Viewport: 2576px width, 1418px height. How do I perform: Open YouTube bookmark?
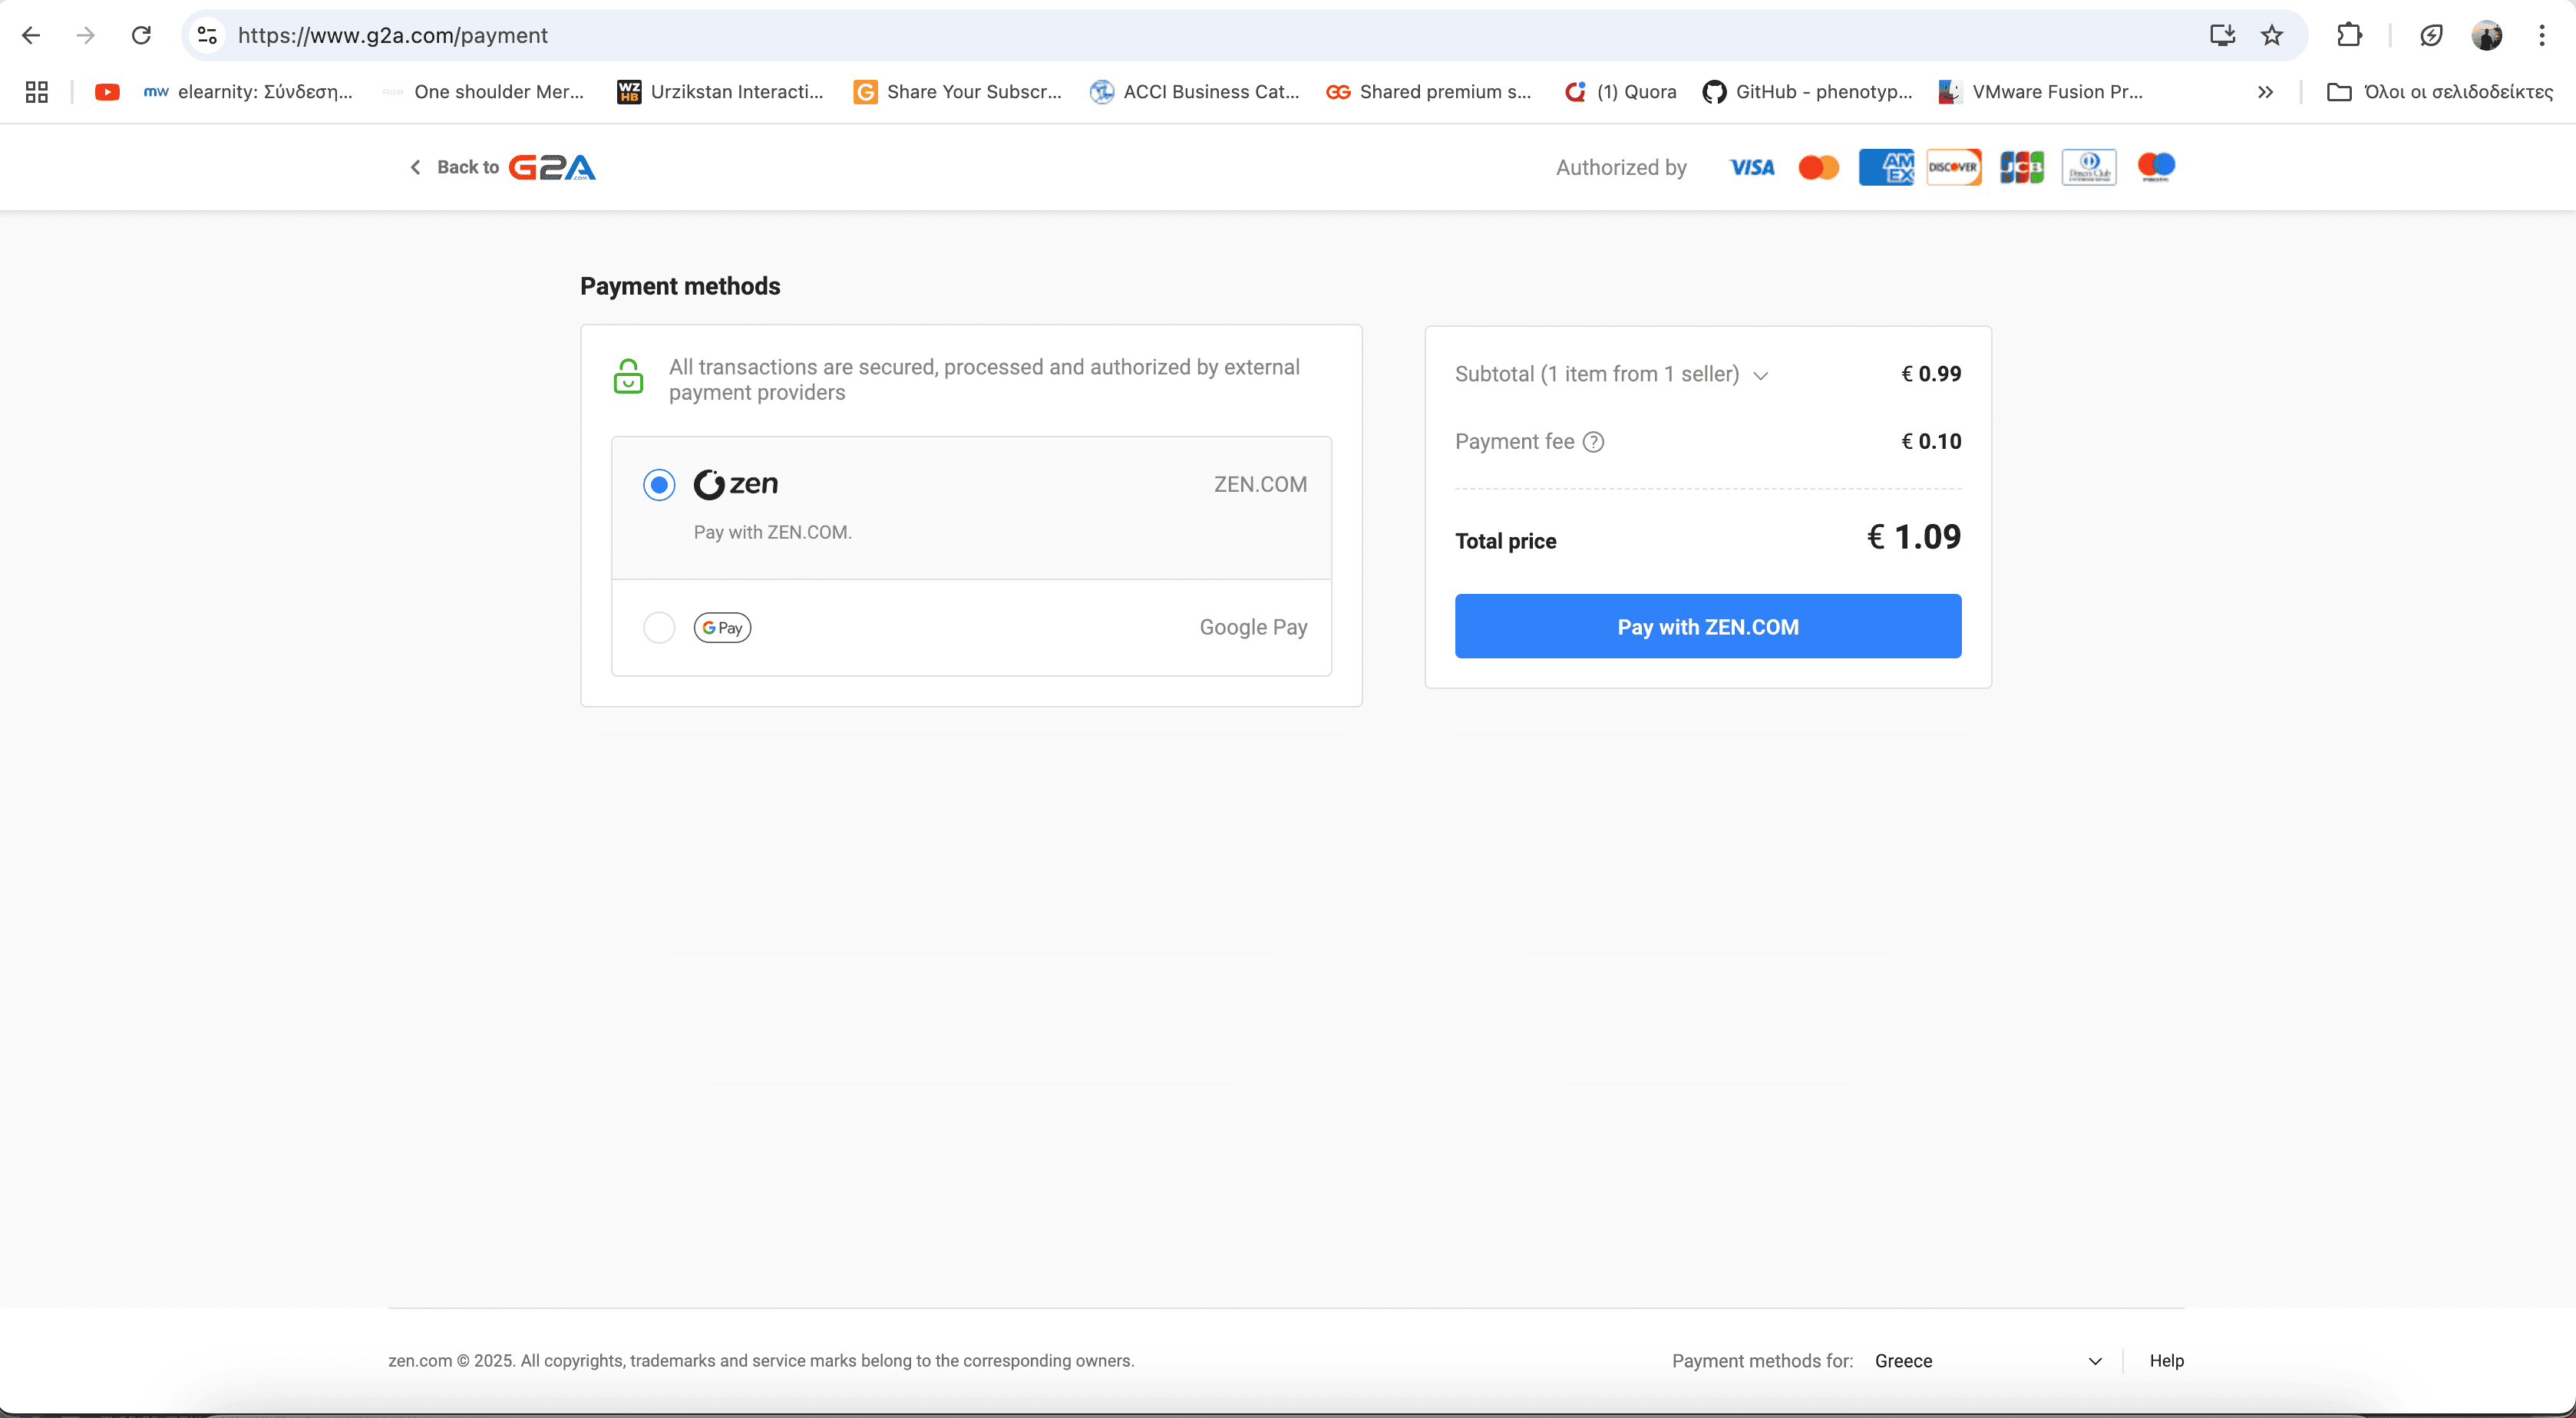click(107, 92)
